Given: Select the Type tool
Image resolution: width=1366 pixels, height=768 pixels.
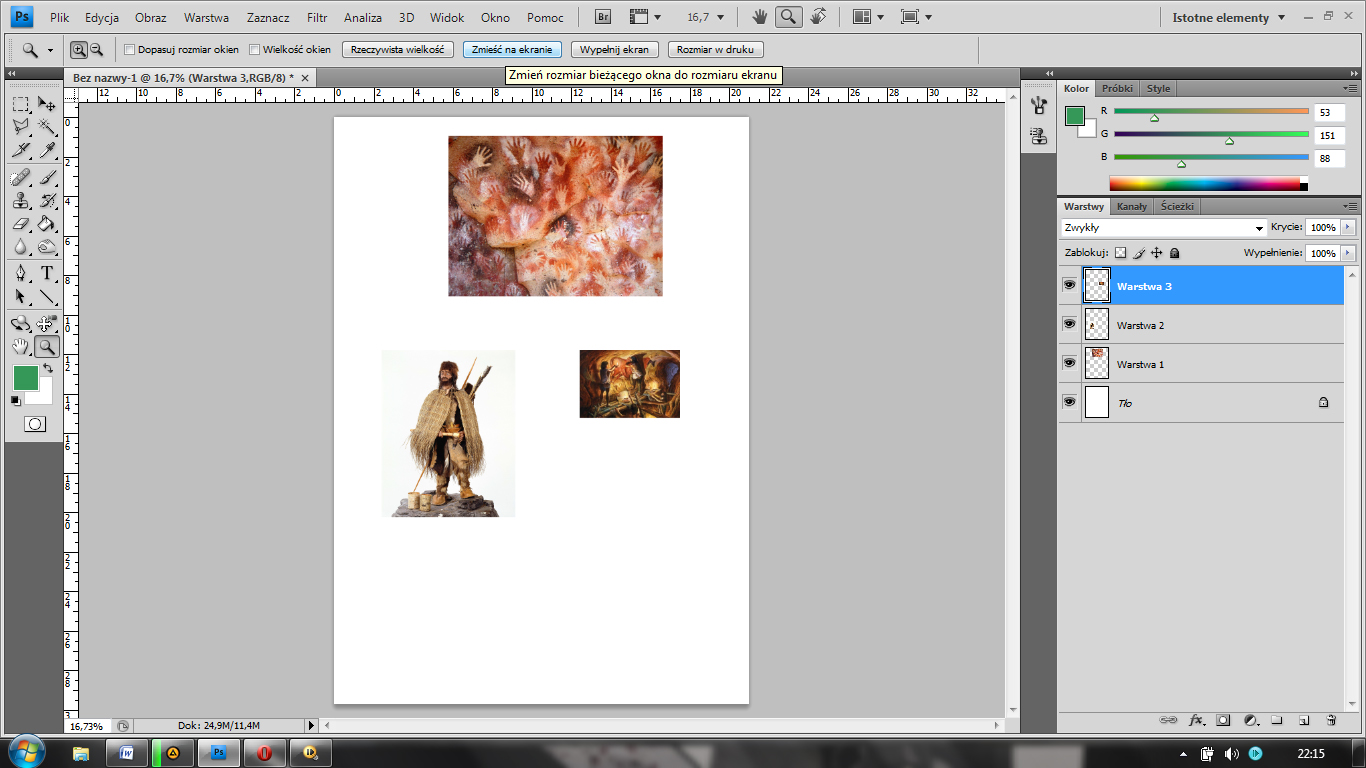Looking at the screenshot, I should (47, 273).
